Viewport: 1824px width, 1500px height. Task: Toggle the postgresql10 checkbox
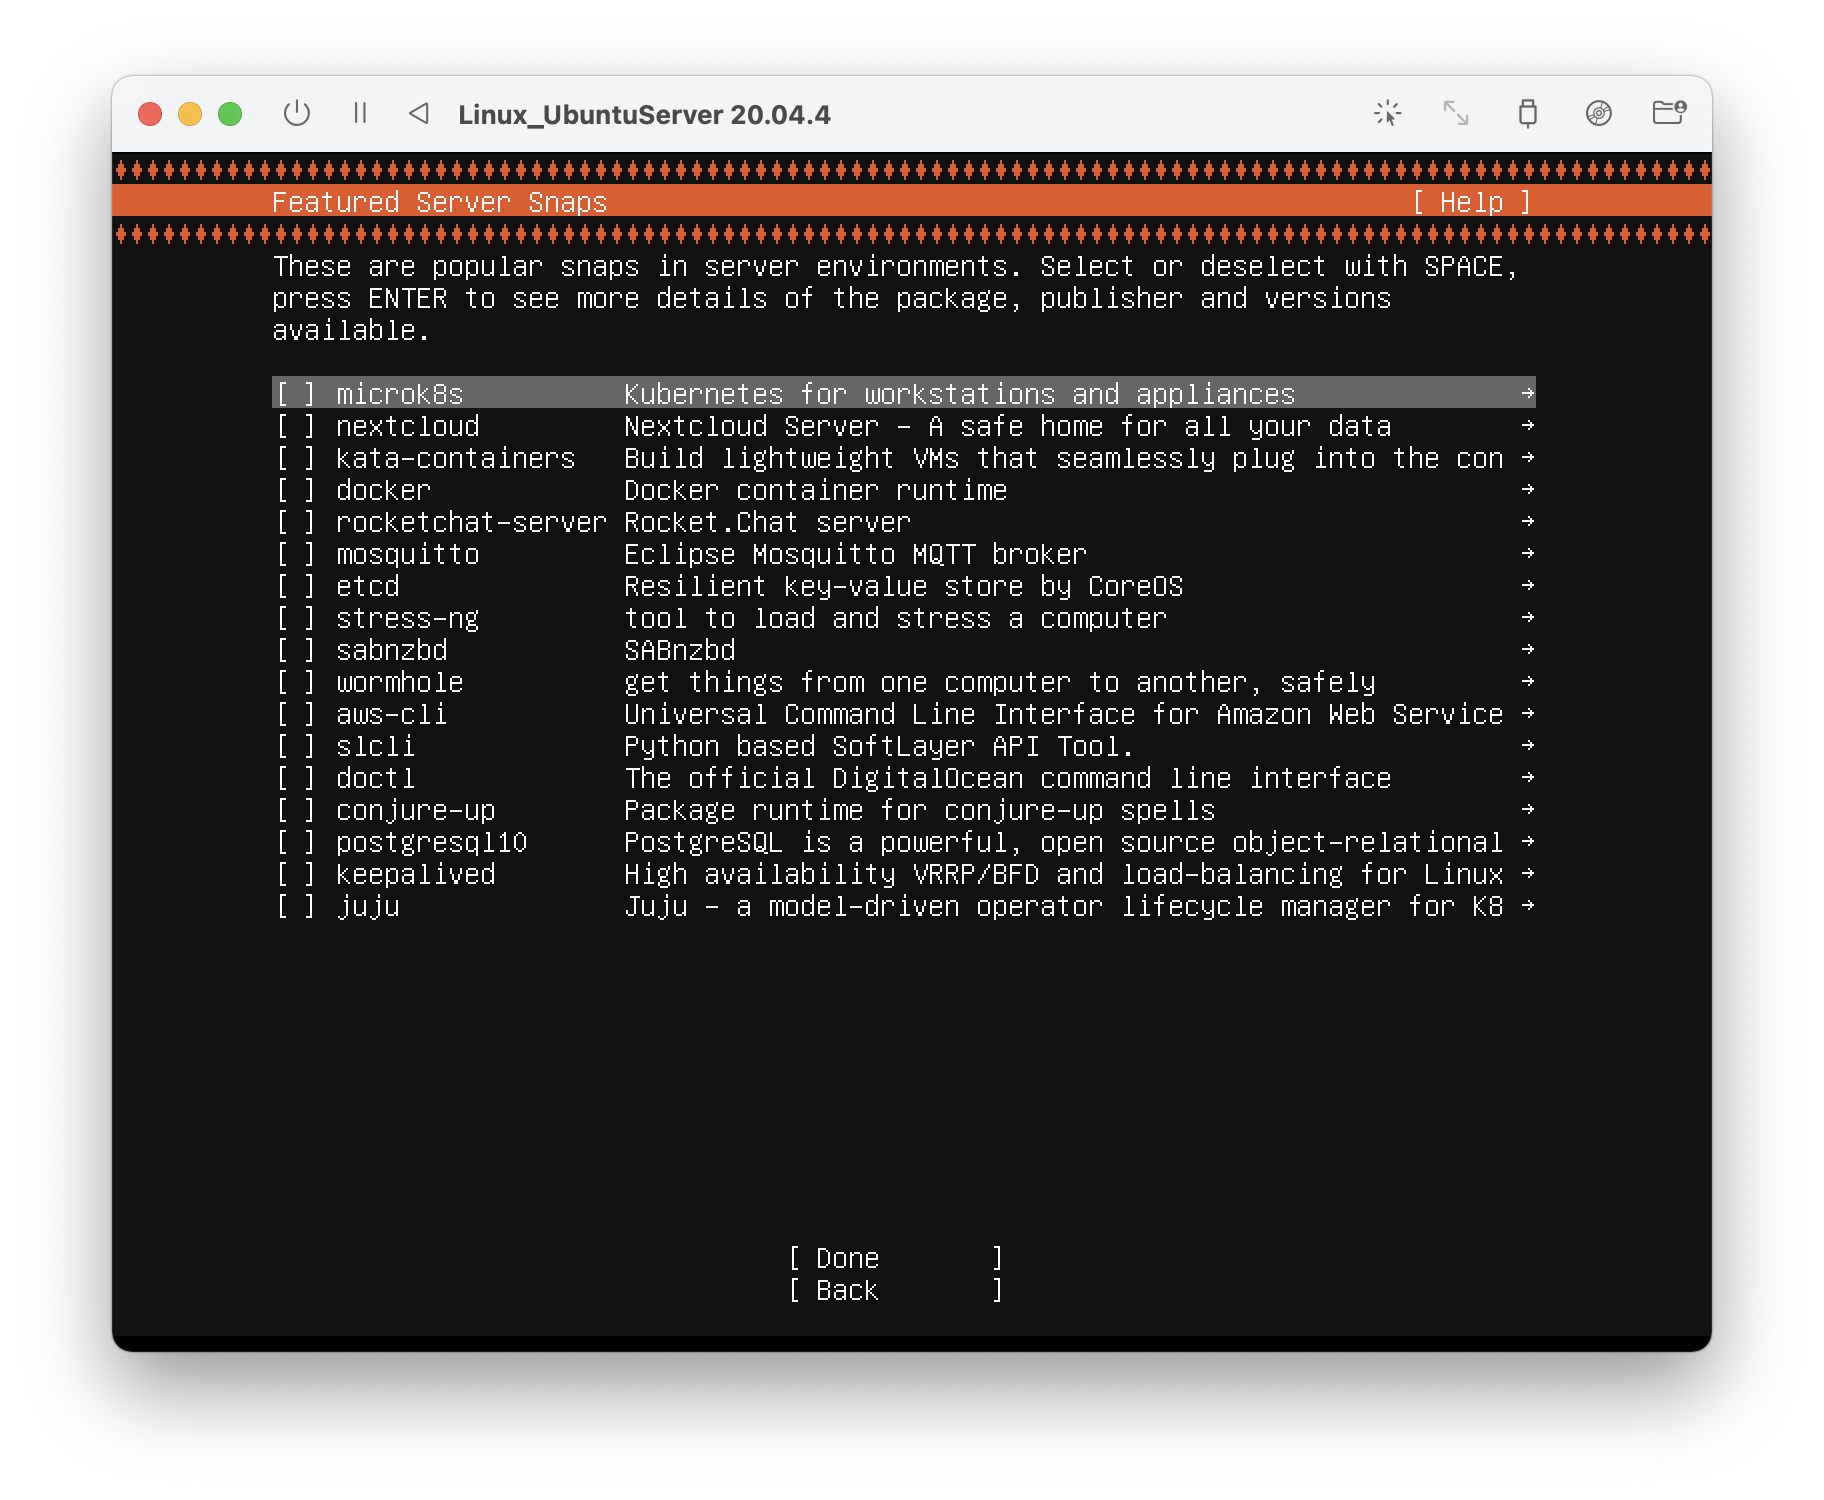click(x=296, y=842)
